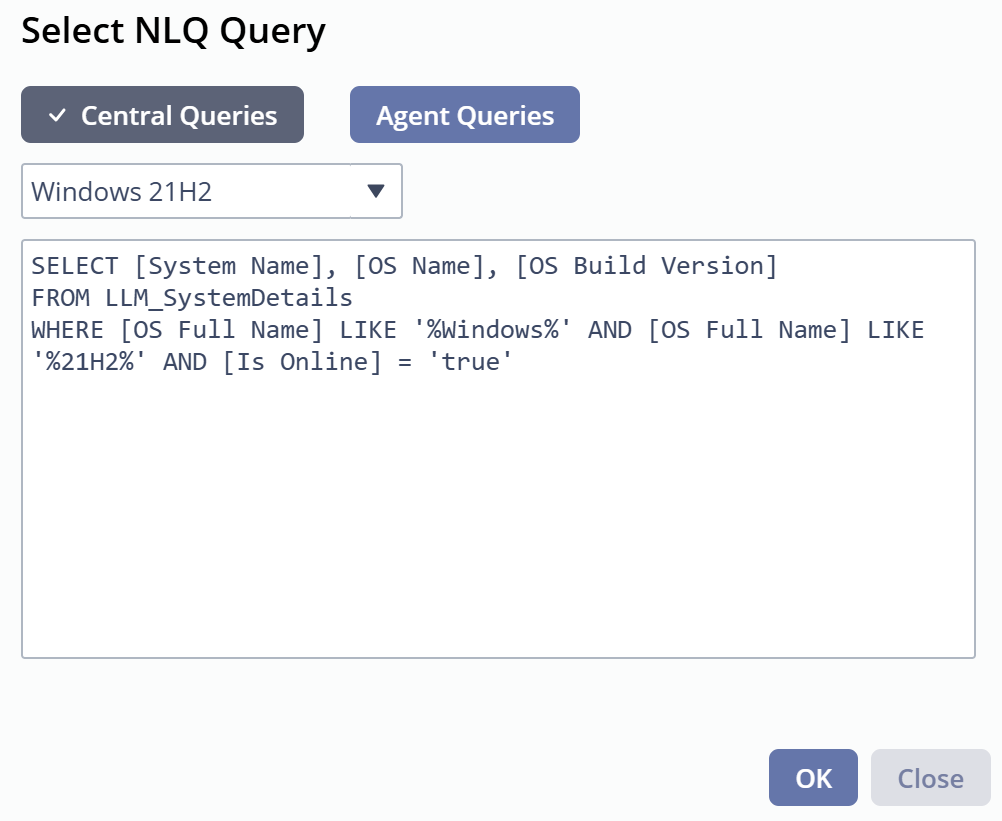Click the '%21H2%' pattern in query

90,362
